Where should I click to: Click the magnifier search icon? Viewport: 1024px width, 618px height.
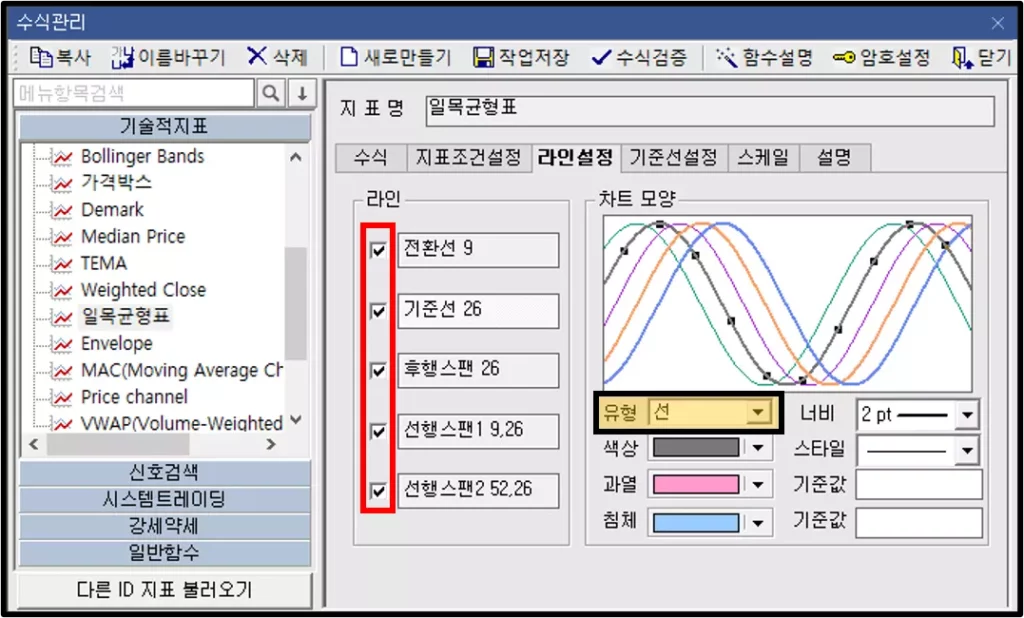[271, 93]
